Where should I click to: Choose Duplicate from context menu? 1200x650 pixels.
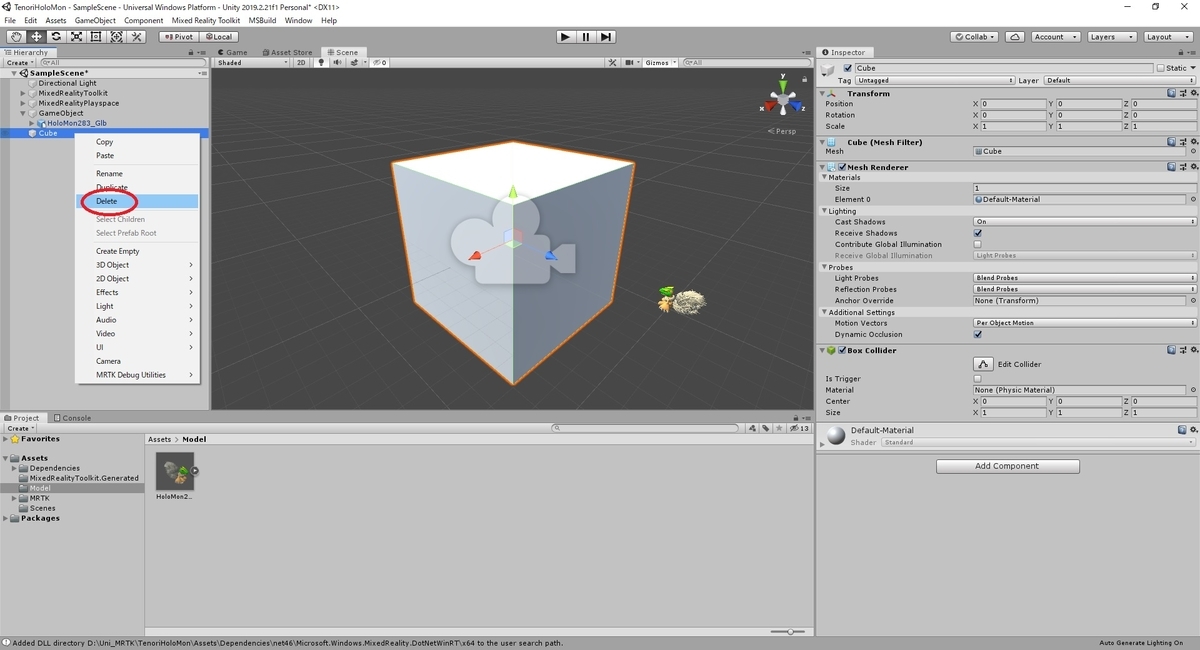tap(138, 187)
